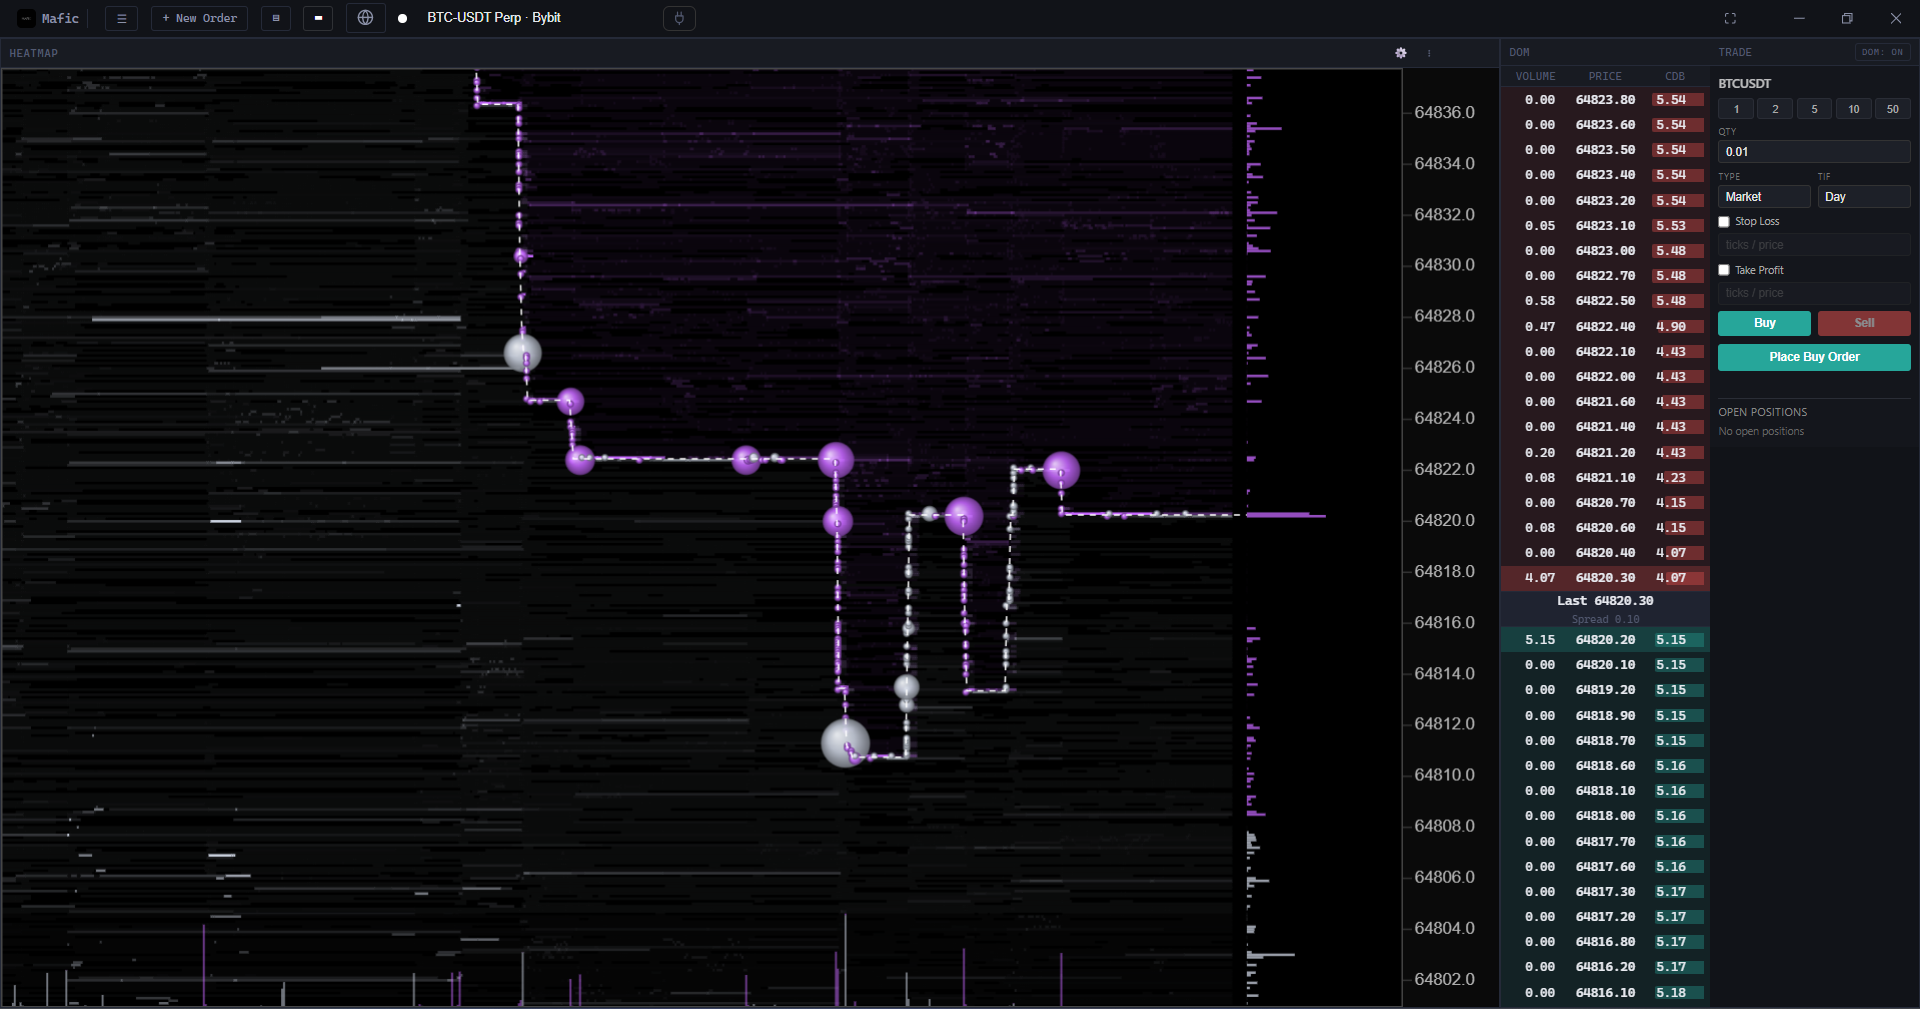Image resolution: width=1920 pixels, height=1009 pixels.
Task: Click the HEATMAP panel title
Action: click(33, 53)
